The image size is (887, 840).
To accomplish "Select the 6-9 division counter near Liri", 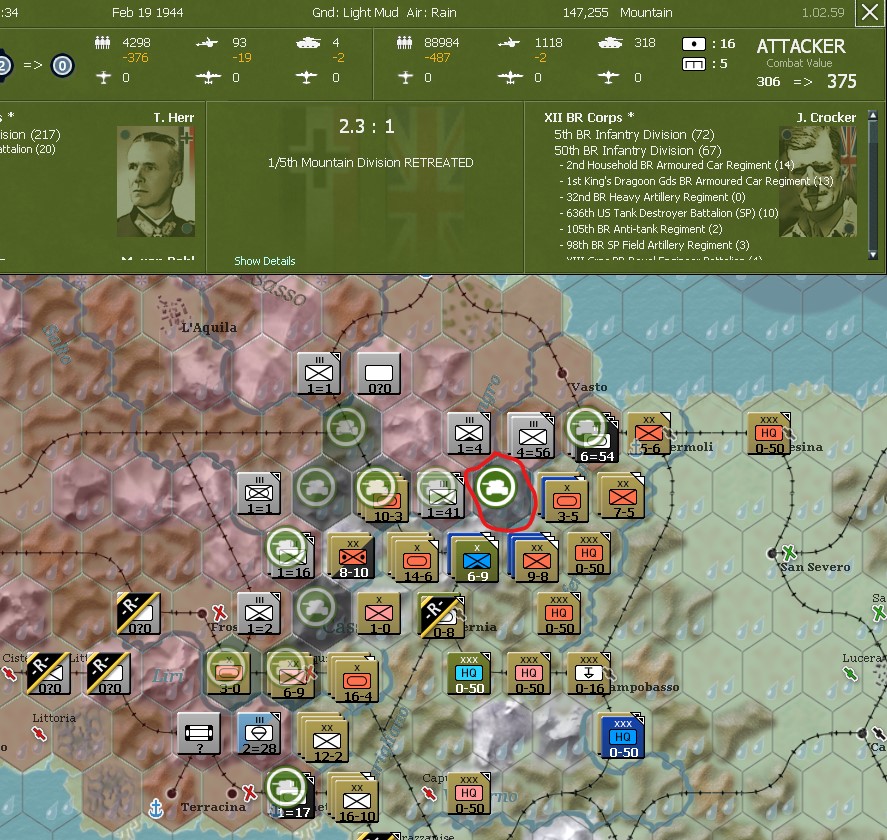I will 292,675.
